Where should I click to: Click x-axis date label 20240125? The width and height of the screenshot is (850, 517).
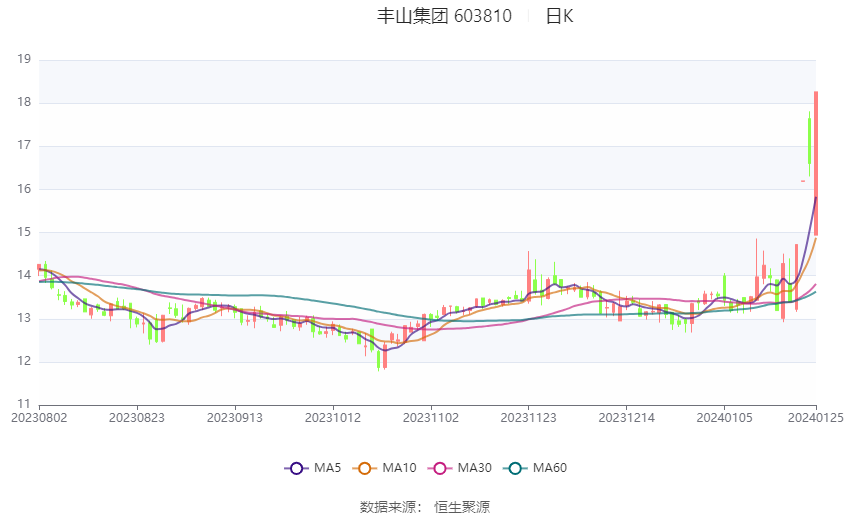816,418
